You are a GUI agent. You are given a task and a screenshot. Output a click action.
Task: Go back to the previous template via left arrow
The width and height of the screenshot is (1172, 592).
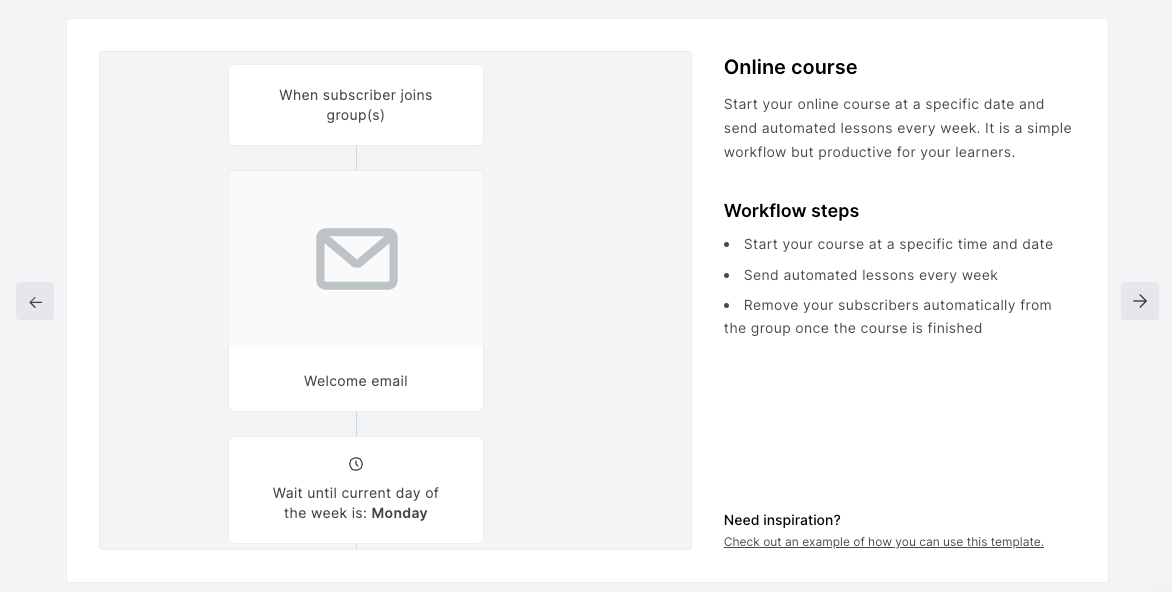[x=35, y=301]
